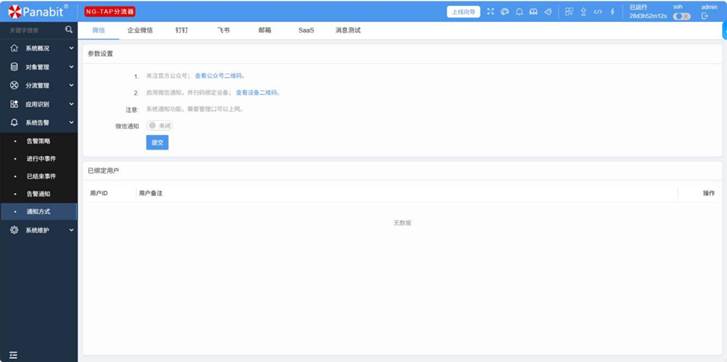Viewport: 727px width, 362px height.
Task: Open the 邮箱 tab
Action: pos(265,30)
